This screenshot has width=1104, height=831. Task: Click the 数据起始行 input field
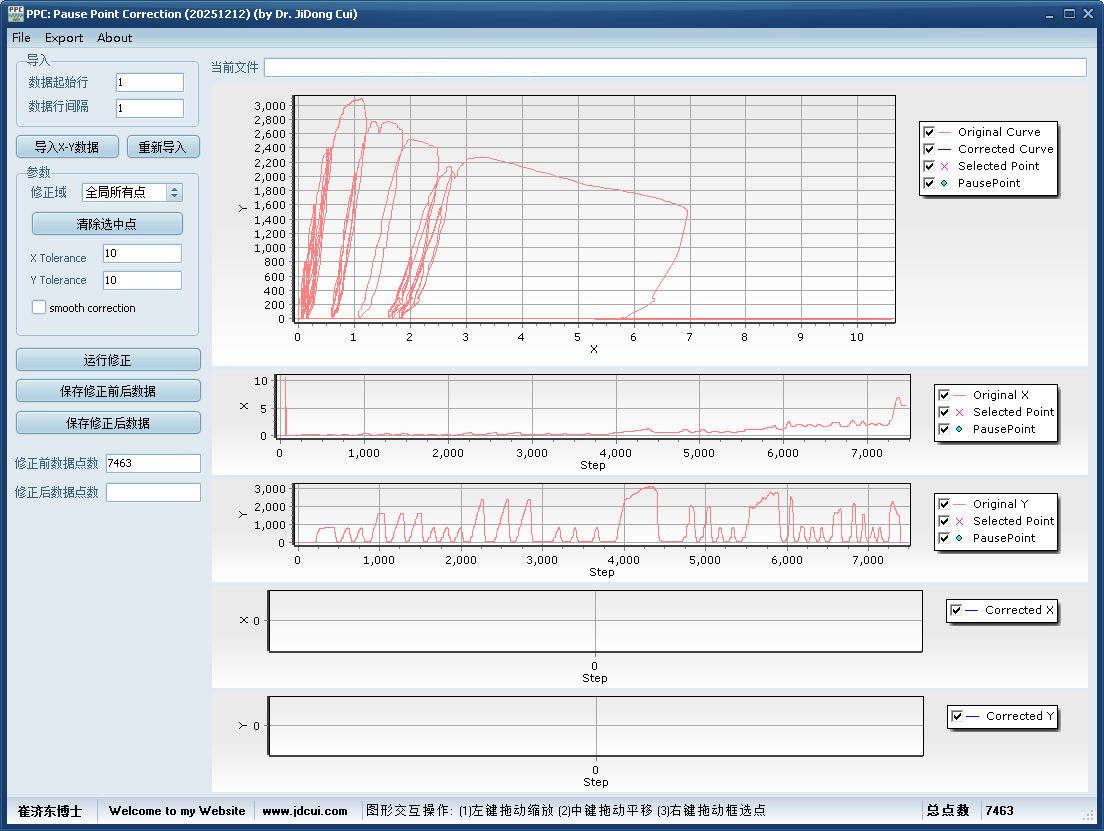[x=149, y=82]
